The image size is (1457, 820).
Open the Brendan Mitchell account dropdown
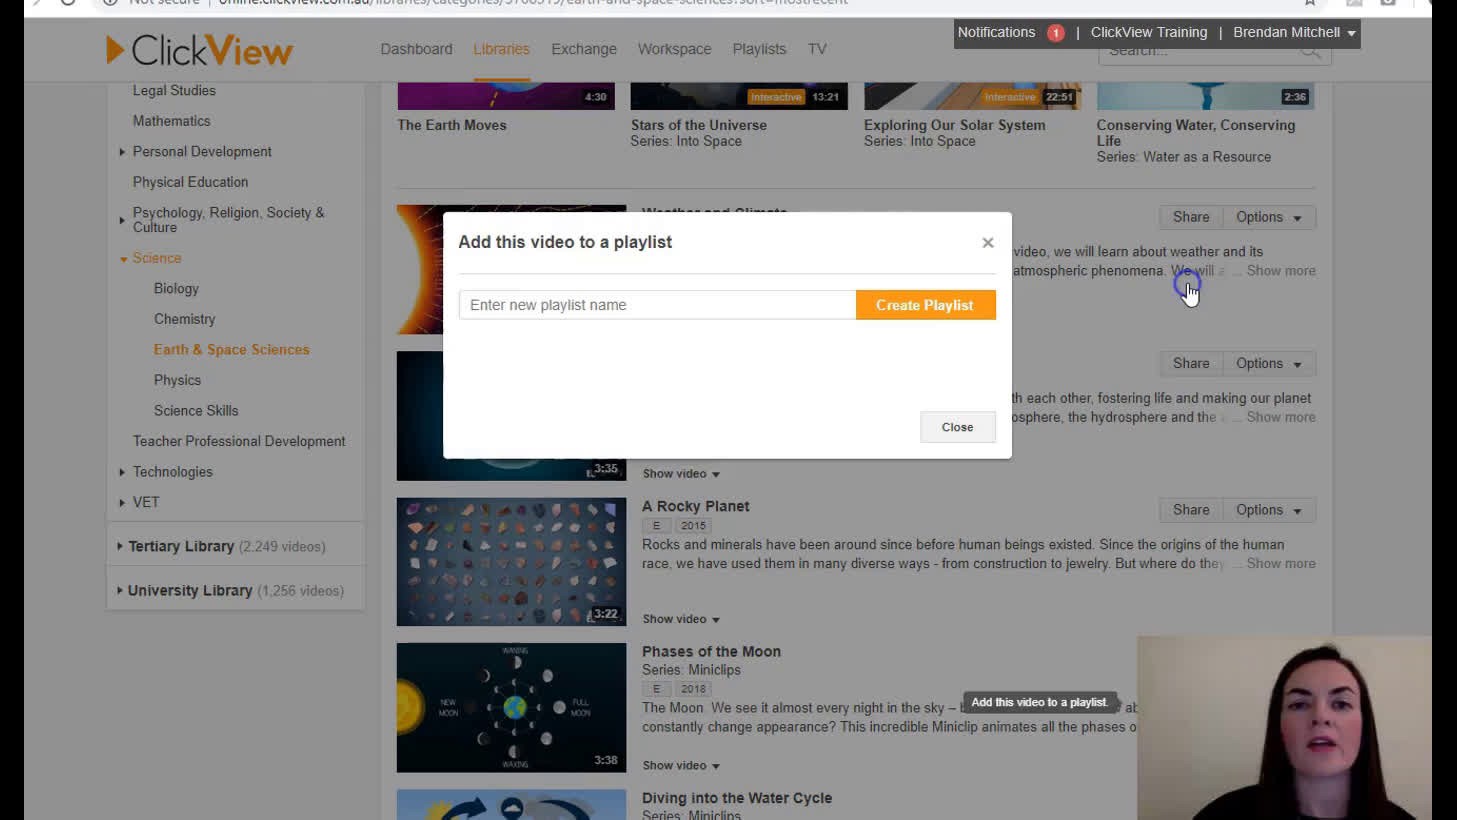pos(1294,32)
